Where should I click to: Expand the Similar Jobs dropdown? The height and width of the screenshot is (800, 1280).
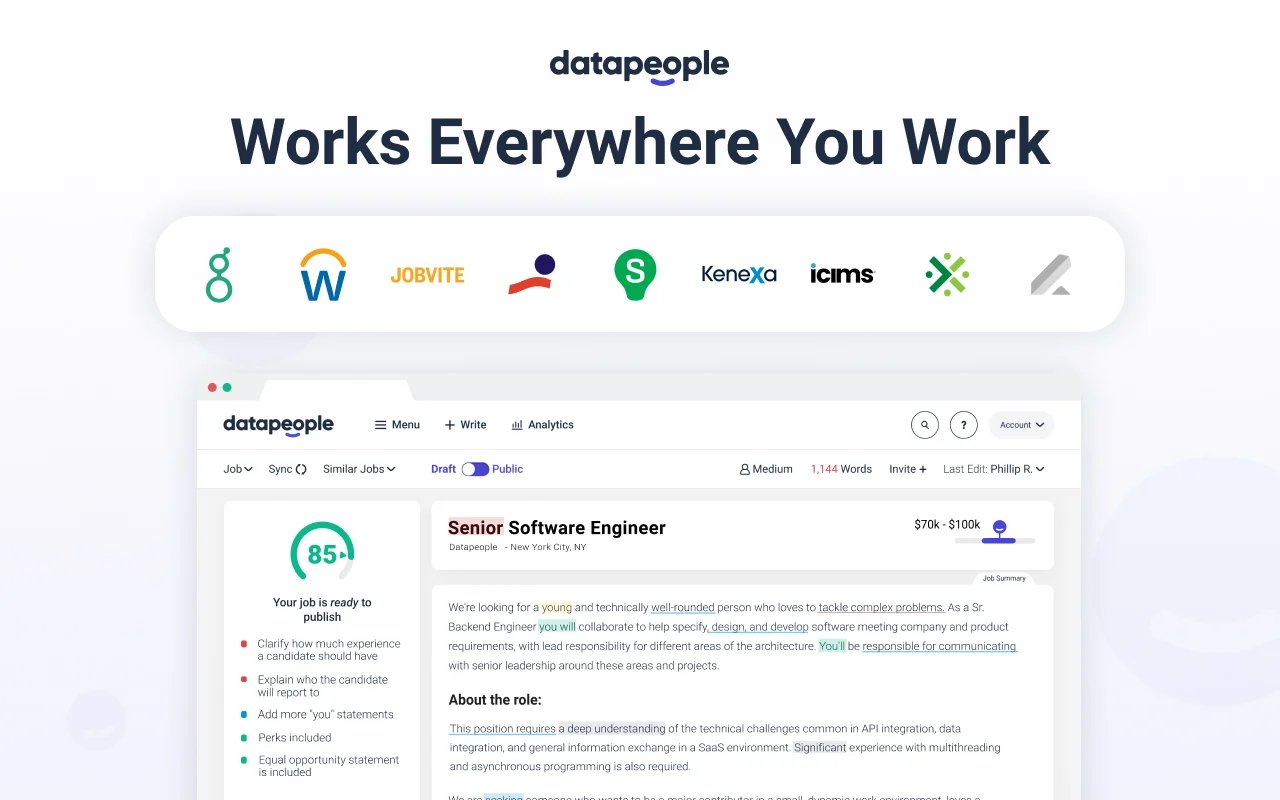[359, 469]
